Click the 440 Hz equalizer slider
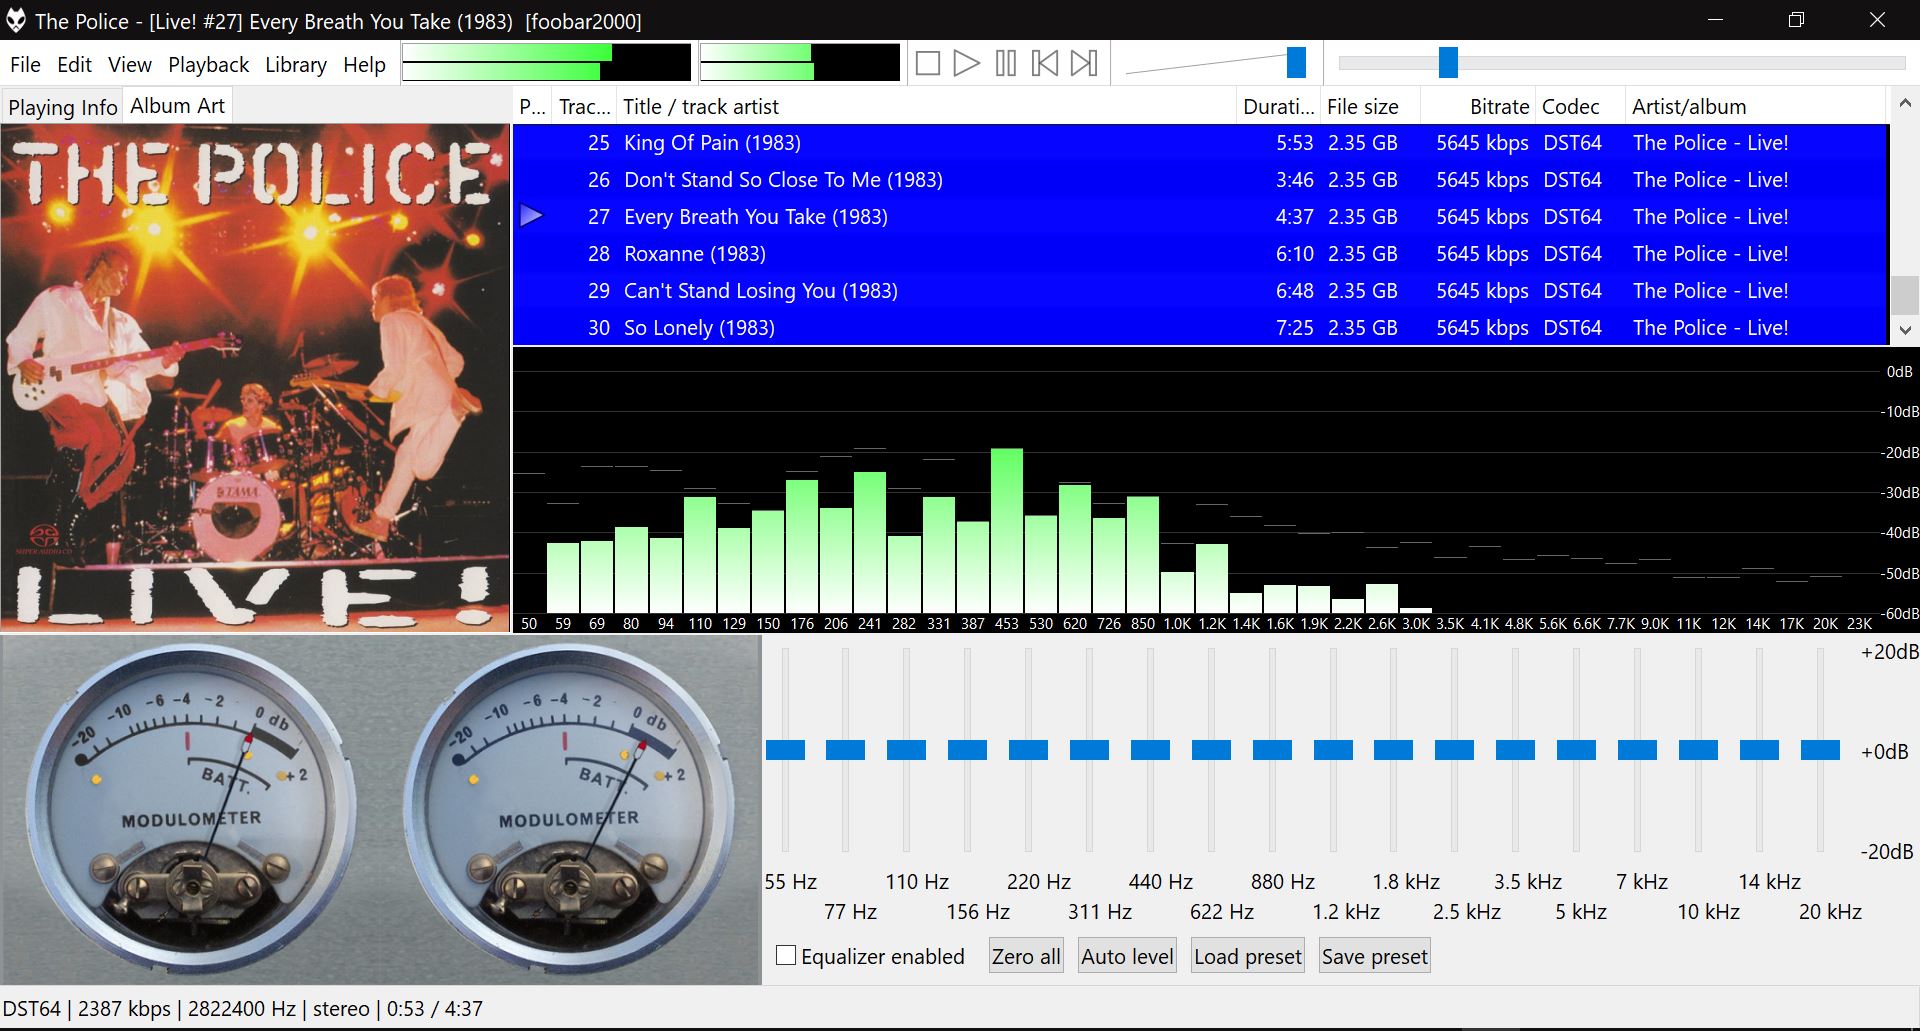Viewport: 1920px width, 1031px height. pos(1151,750)
